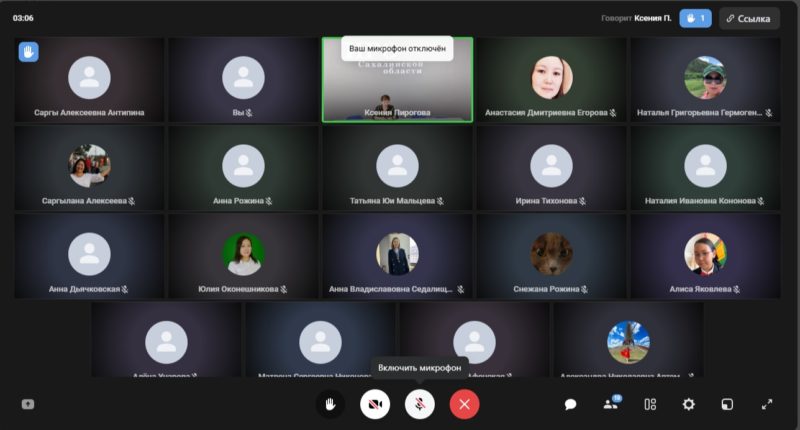800x430 pixels.
Task: Click Юлия Оконешникова's avatar
Action: 243,254
